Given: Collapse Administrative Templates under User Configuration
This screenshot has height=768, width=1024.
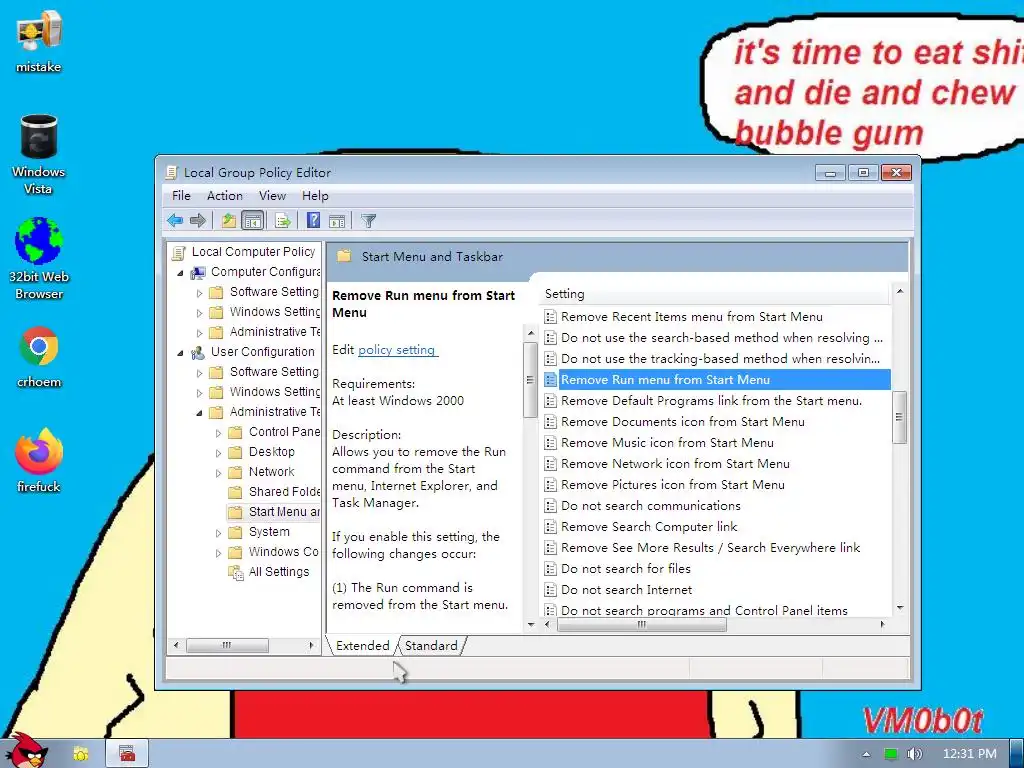Looking at the screenshot, I should pyautogui.click(x=200, y=413).
